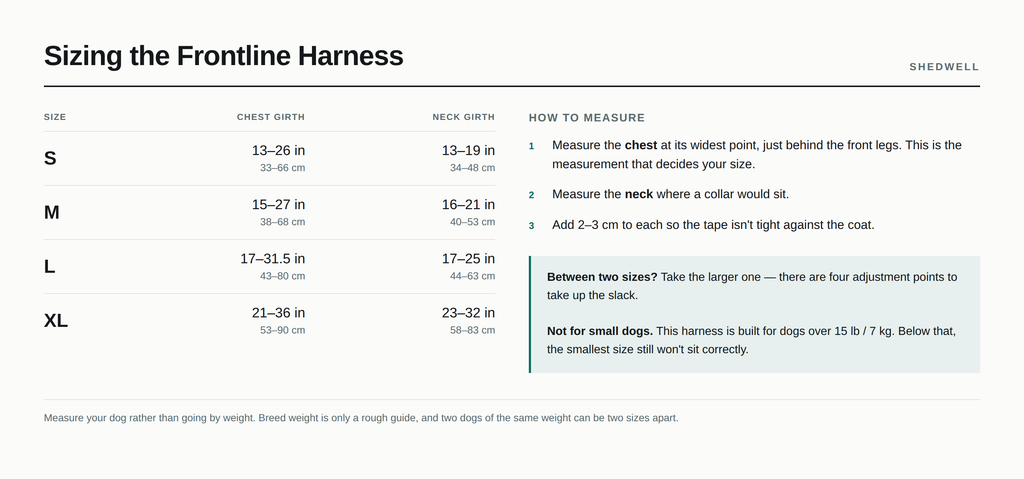Click neck girth value '23–32 in'
The height and width of the screenshot is (479, 1024).
(x=468, y=313)
